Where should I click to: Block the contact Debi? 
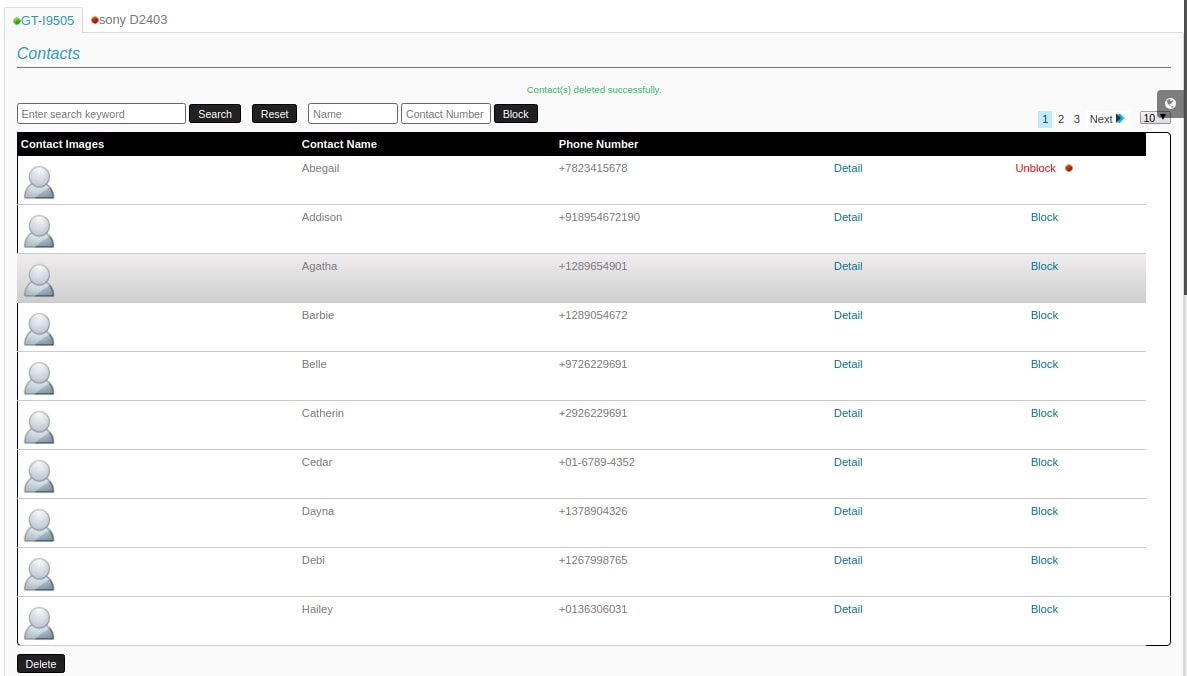(1044, 560)
